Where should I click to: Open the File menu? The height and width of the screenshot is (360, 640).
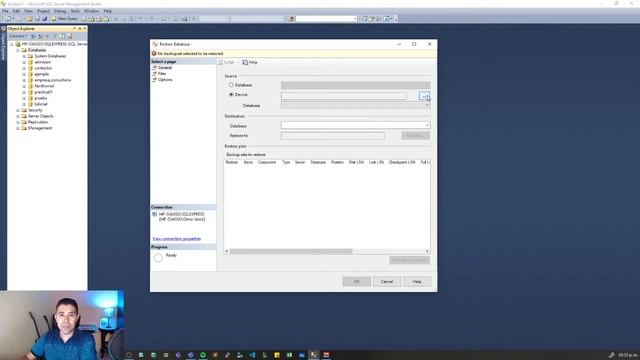point(5,11)
